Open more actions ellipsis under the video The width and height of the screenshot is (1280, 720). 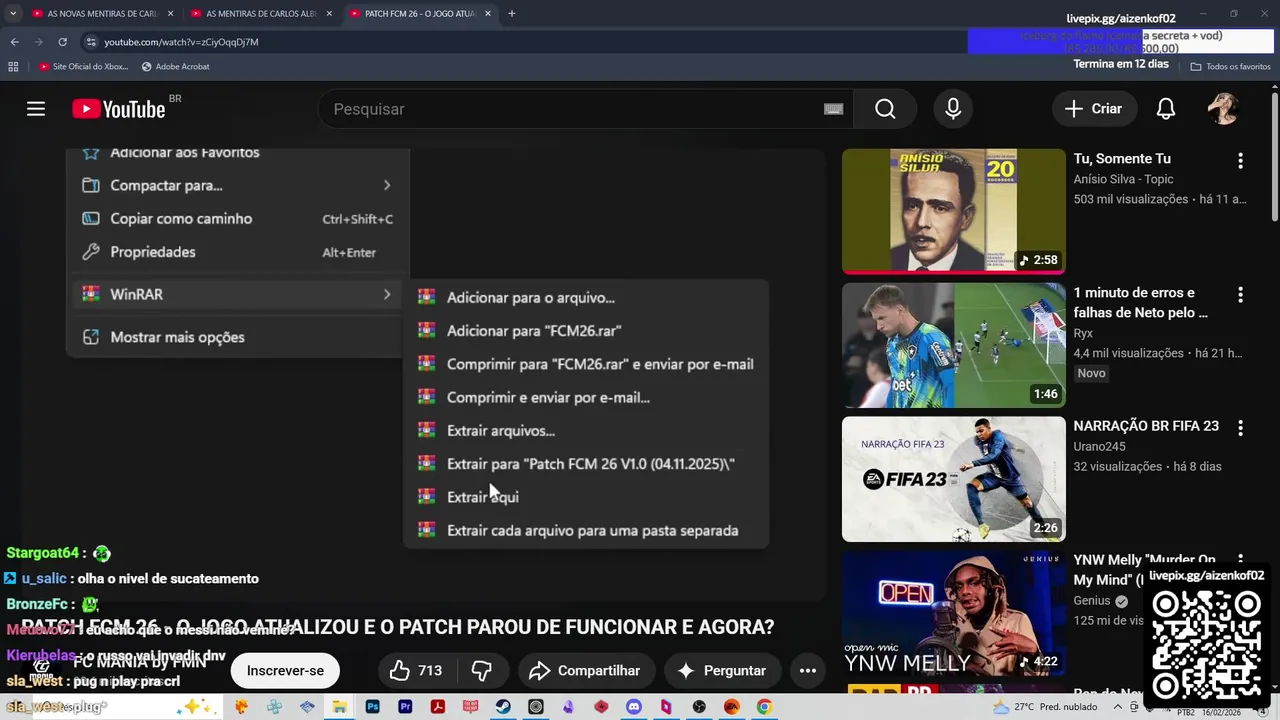(808, 671)
